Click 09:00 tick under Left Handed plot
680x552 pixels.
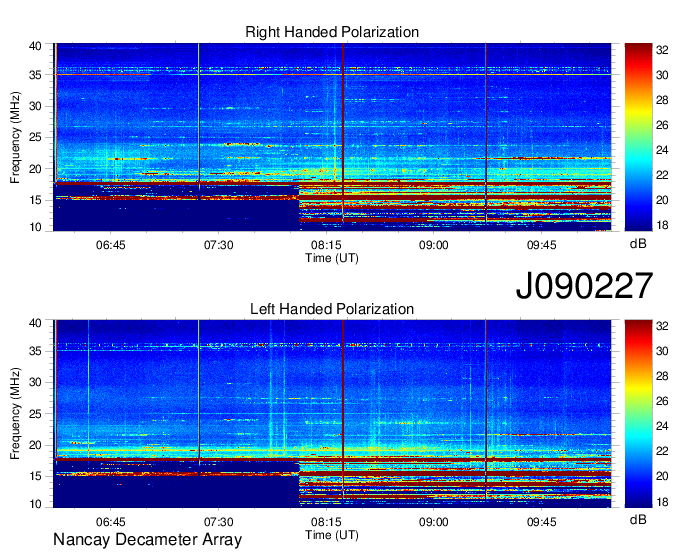tap(434, 522)
